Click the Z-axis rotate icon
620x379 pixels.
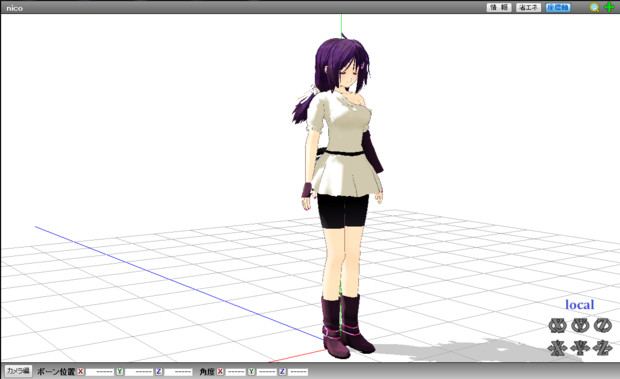(603, 325)
